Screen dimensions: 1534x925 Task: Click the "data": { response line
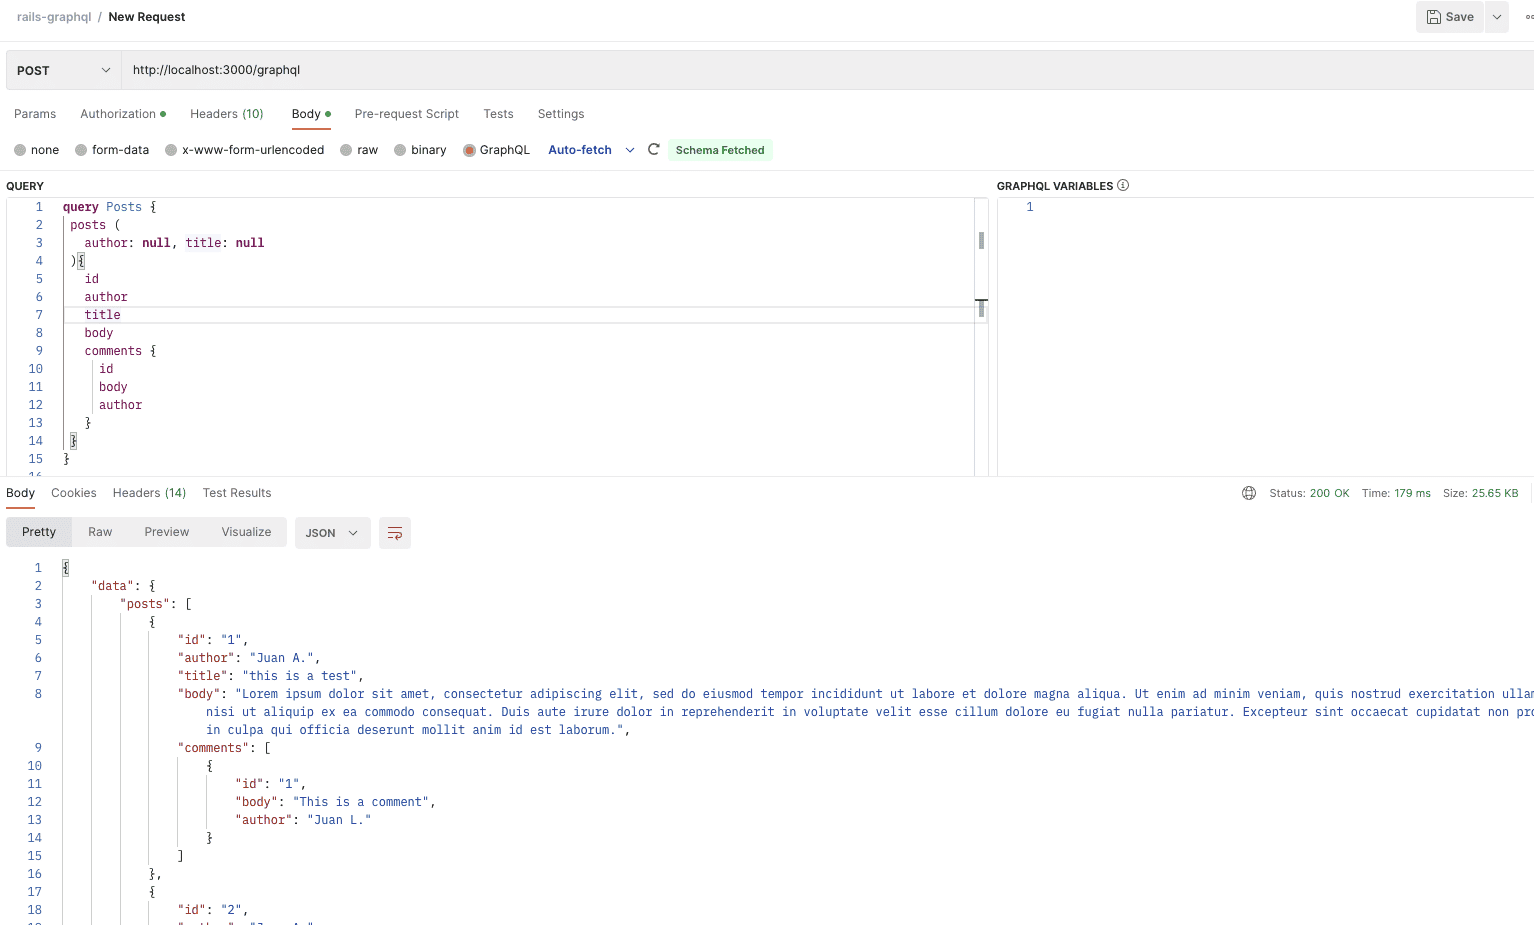(x=123, y=586)
